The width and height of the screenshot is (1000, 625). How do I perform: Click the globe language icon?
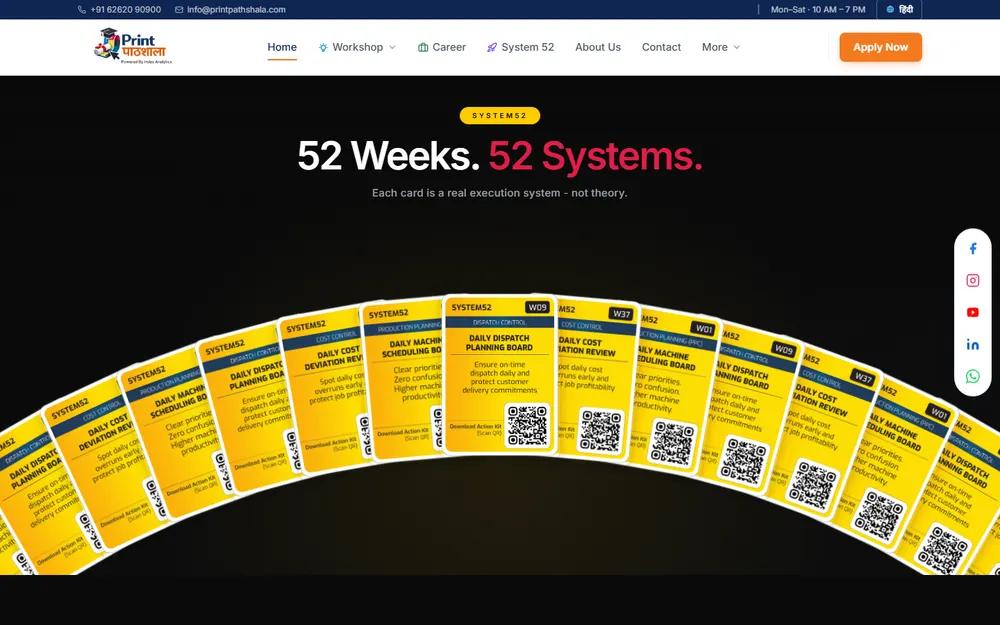[890, 10]
